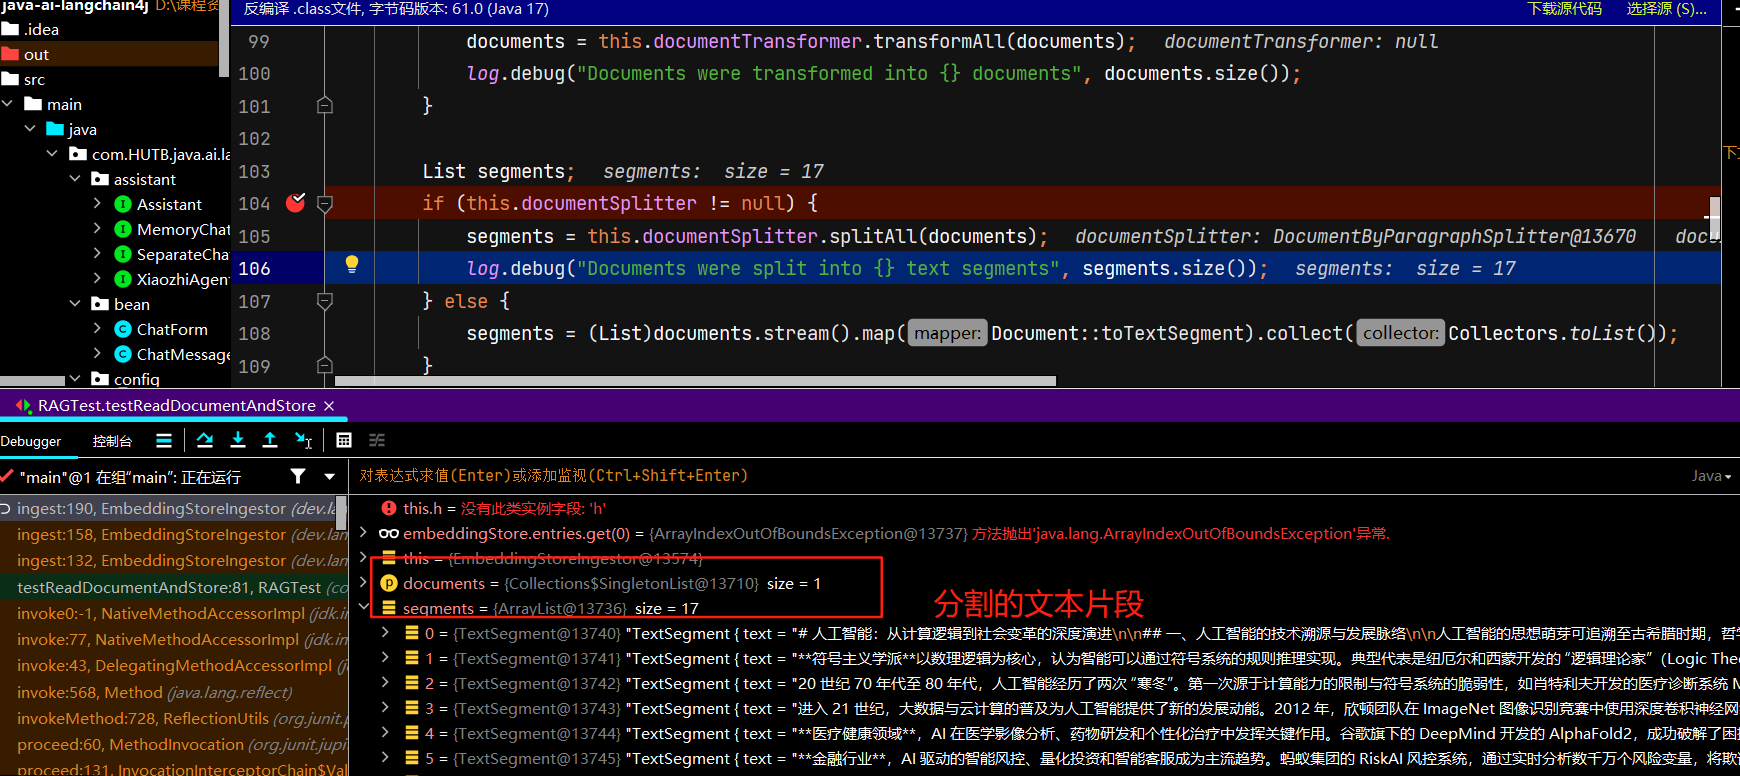The width and height of the screenshot is (1740, 776).
Task: Click the Step Out debugger icon
Action: coord(270,440)
